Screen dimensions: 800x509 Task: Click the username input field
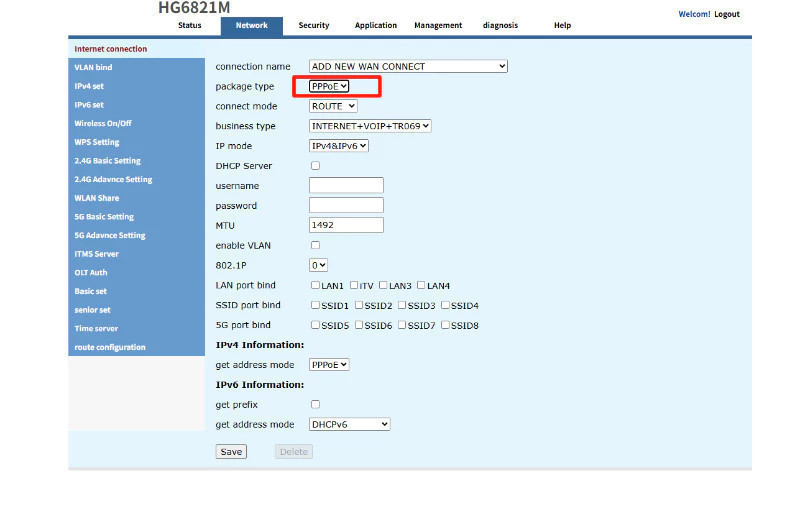pos(346,186)
